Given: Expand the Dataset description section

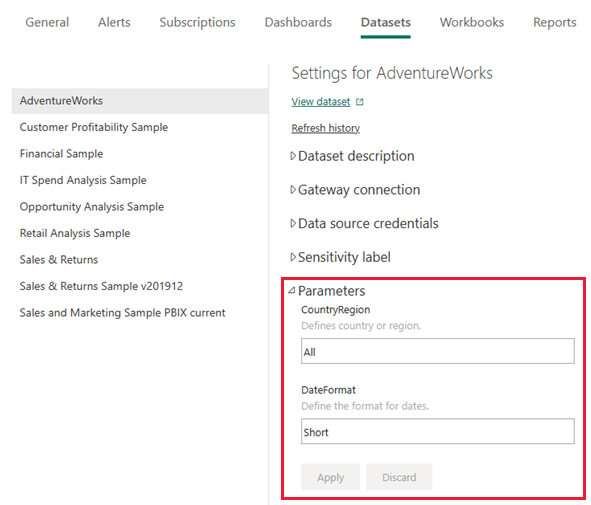Looking at the screenshot, I should click(352, 156).
